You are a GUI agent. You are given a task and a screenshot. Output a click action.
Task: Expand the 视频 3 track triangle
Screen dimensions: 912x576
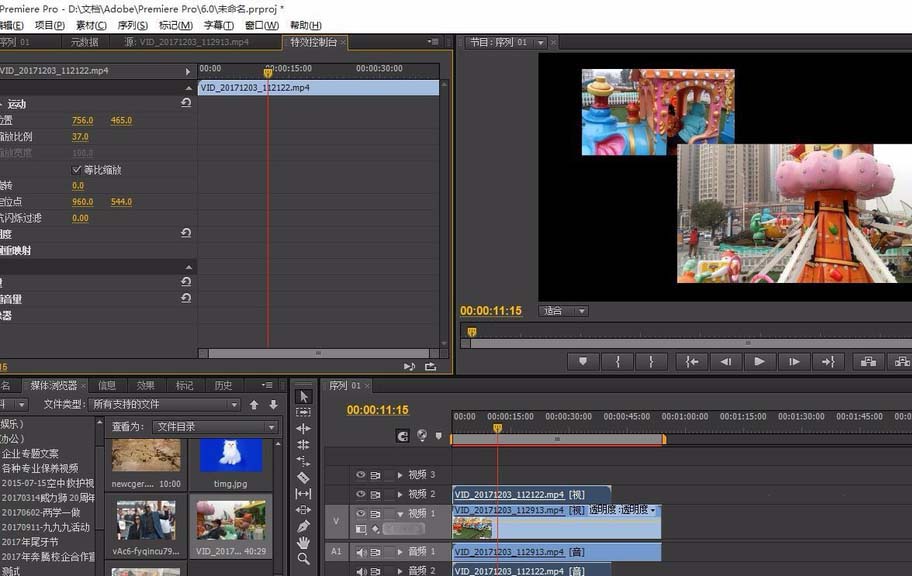pos(400,475)
